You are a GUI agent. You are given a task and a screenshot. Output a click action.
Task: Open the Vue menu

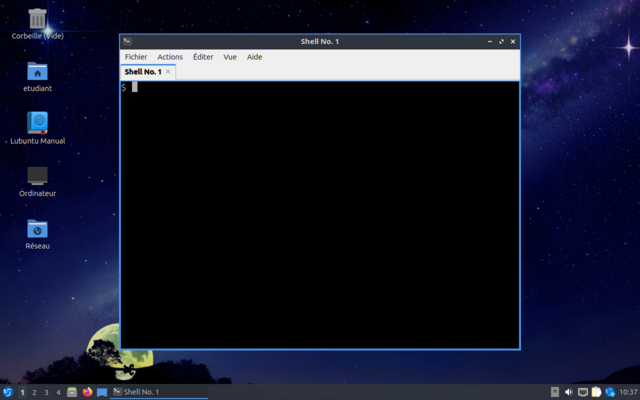click(x=230, y=57)
